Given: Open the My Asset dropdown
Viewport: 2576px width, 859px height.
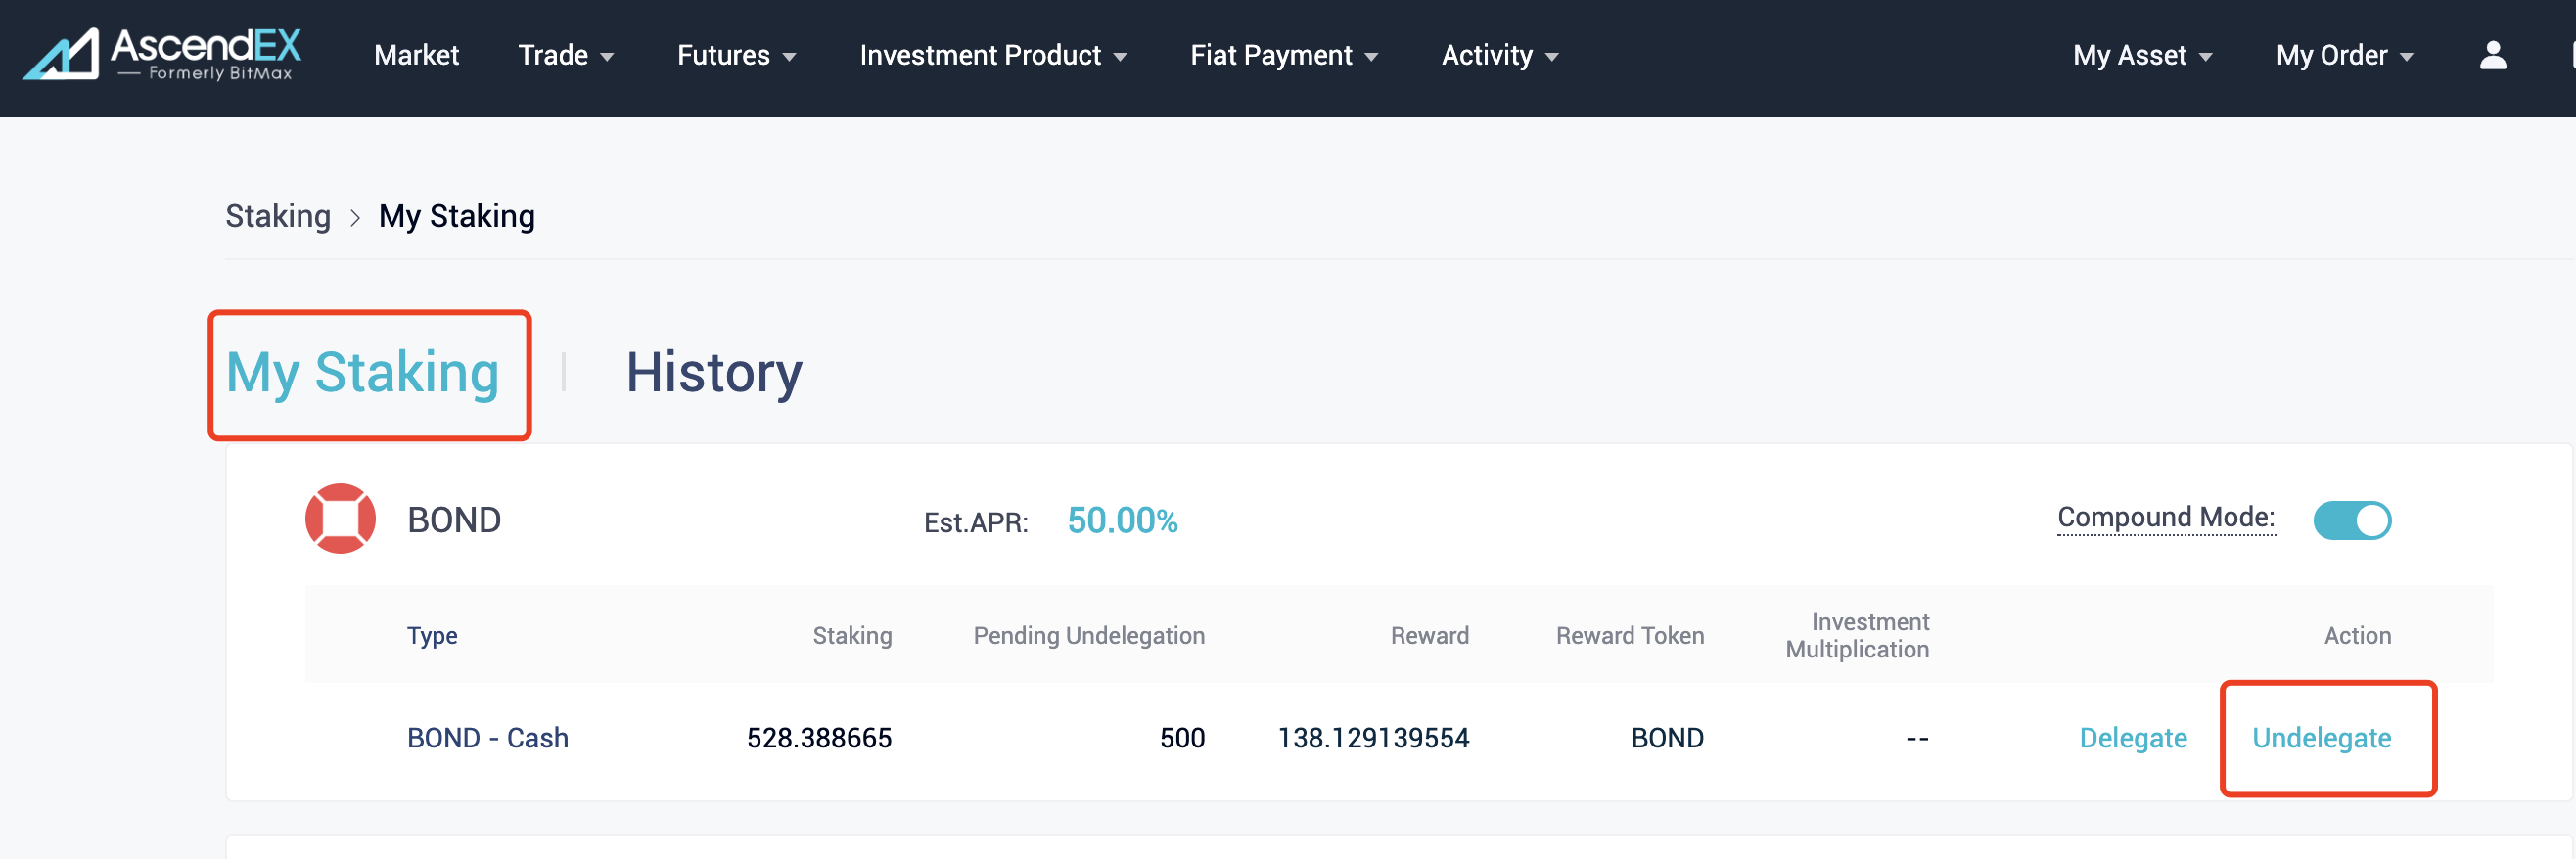Looking at the screenshot, I should [2141, 55].
